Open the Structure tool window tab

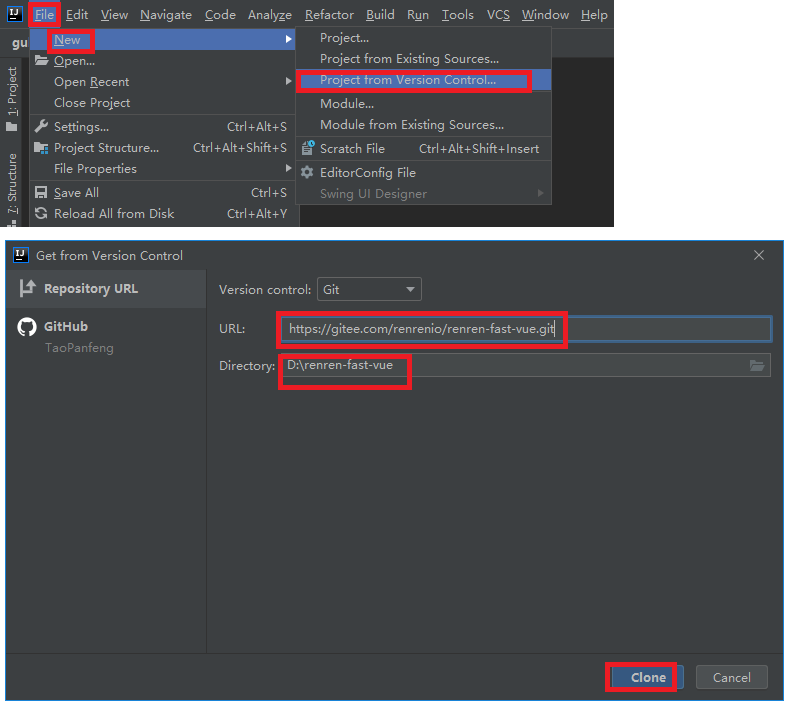click(x=12, y=183)
